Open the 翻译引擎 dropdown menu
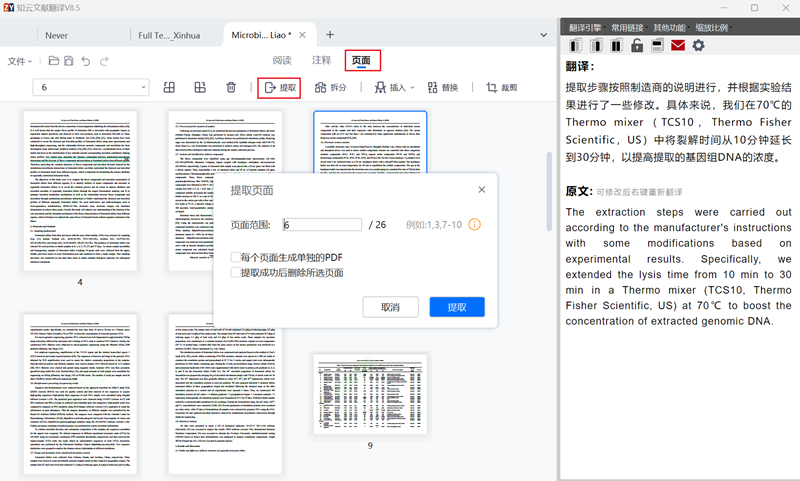This screenshot has width=800, height=481. 586,28
